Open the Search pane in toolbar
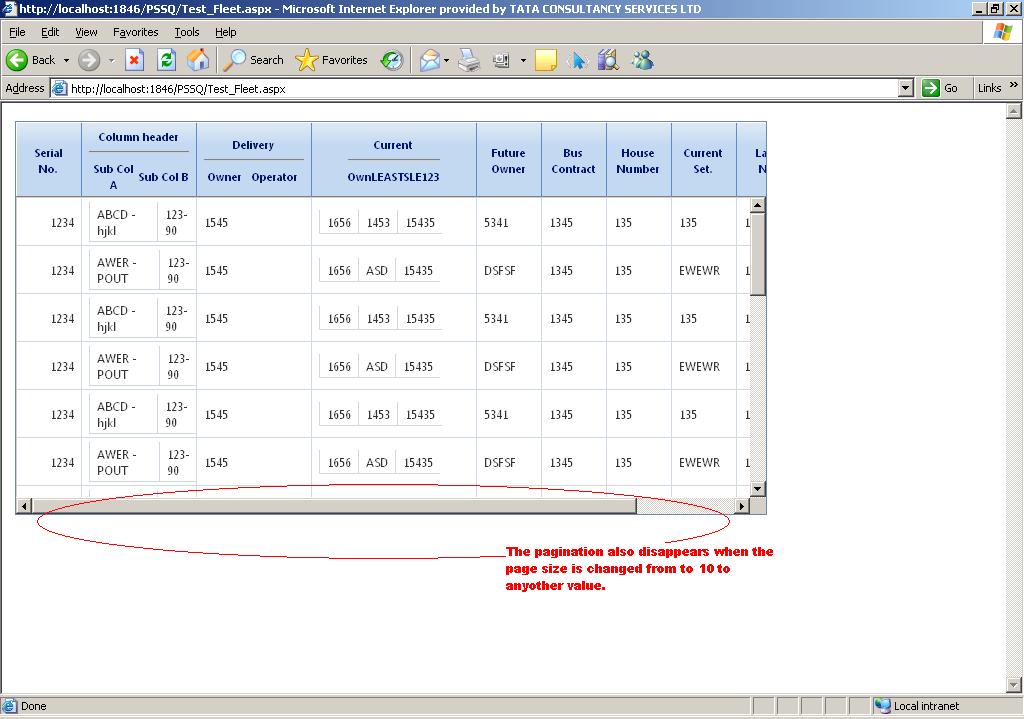Image resolution: width=1024 pixels, height=719 pixels. click(x=253, y=60)
